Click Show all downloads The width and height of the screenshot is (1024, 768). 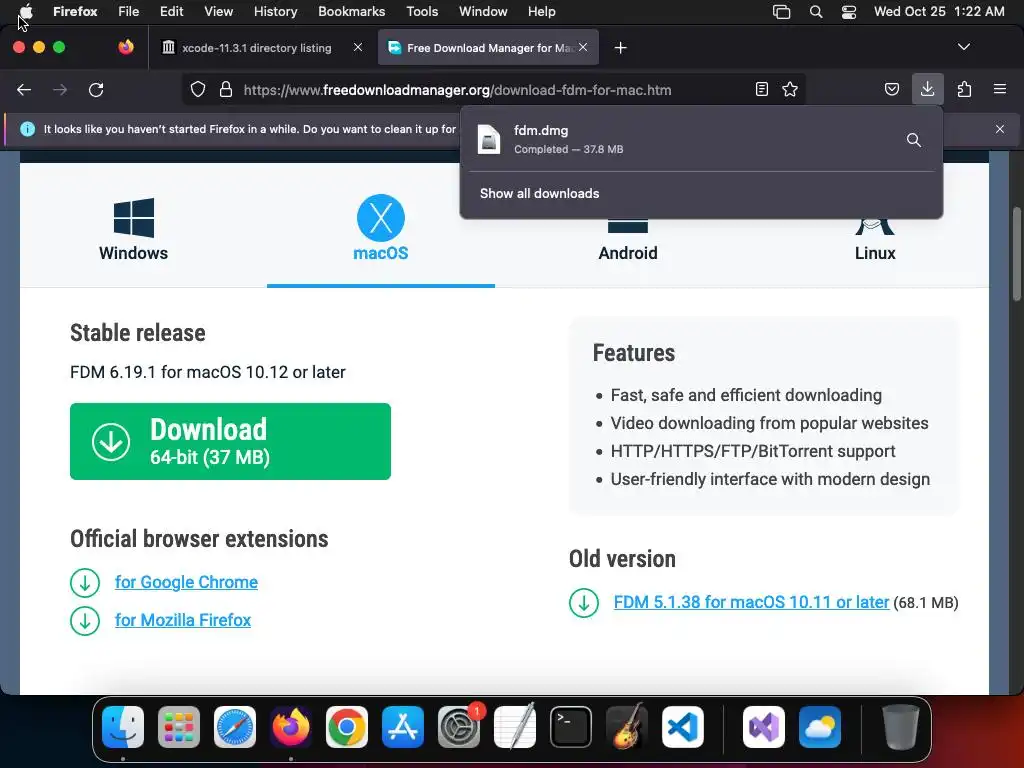[x=539, y=193]
